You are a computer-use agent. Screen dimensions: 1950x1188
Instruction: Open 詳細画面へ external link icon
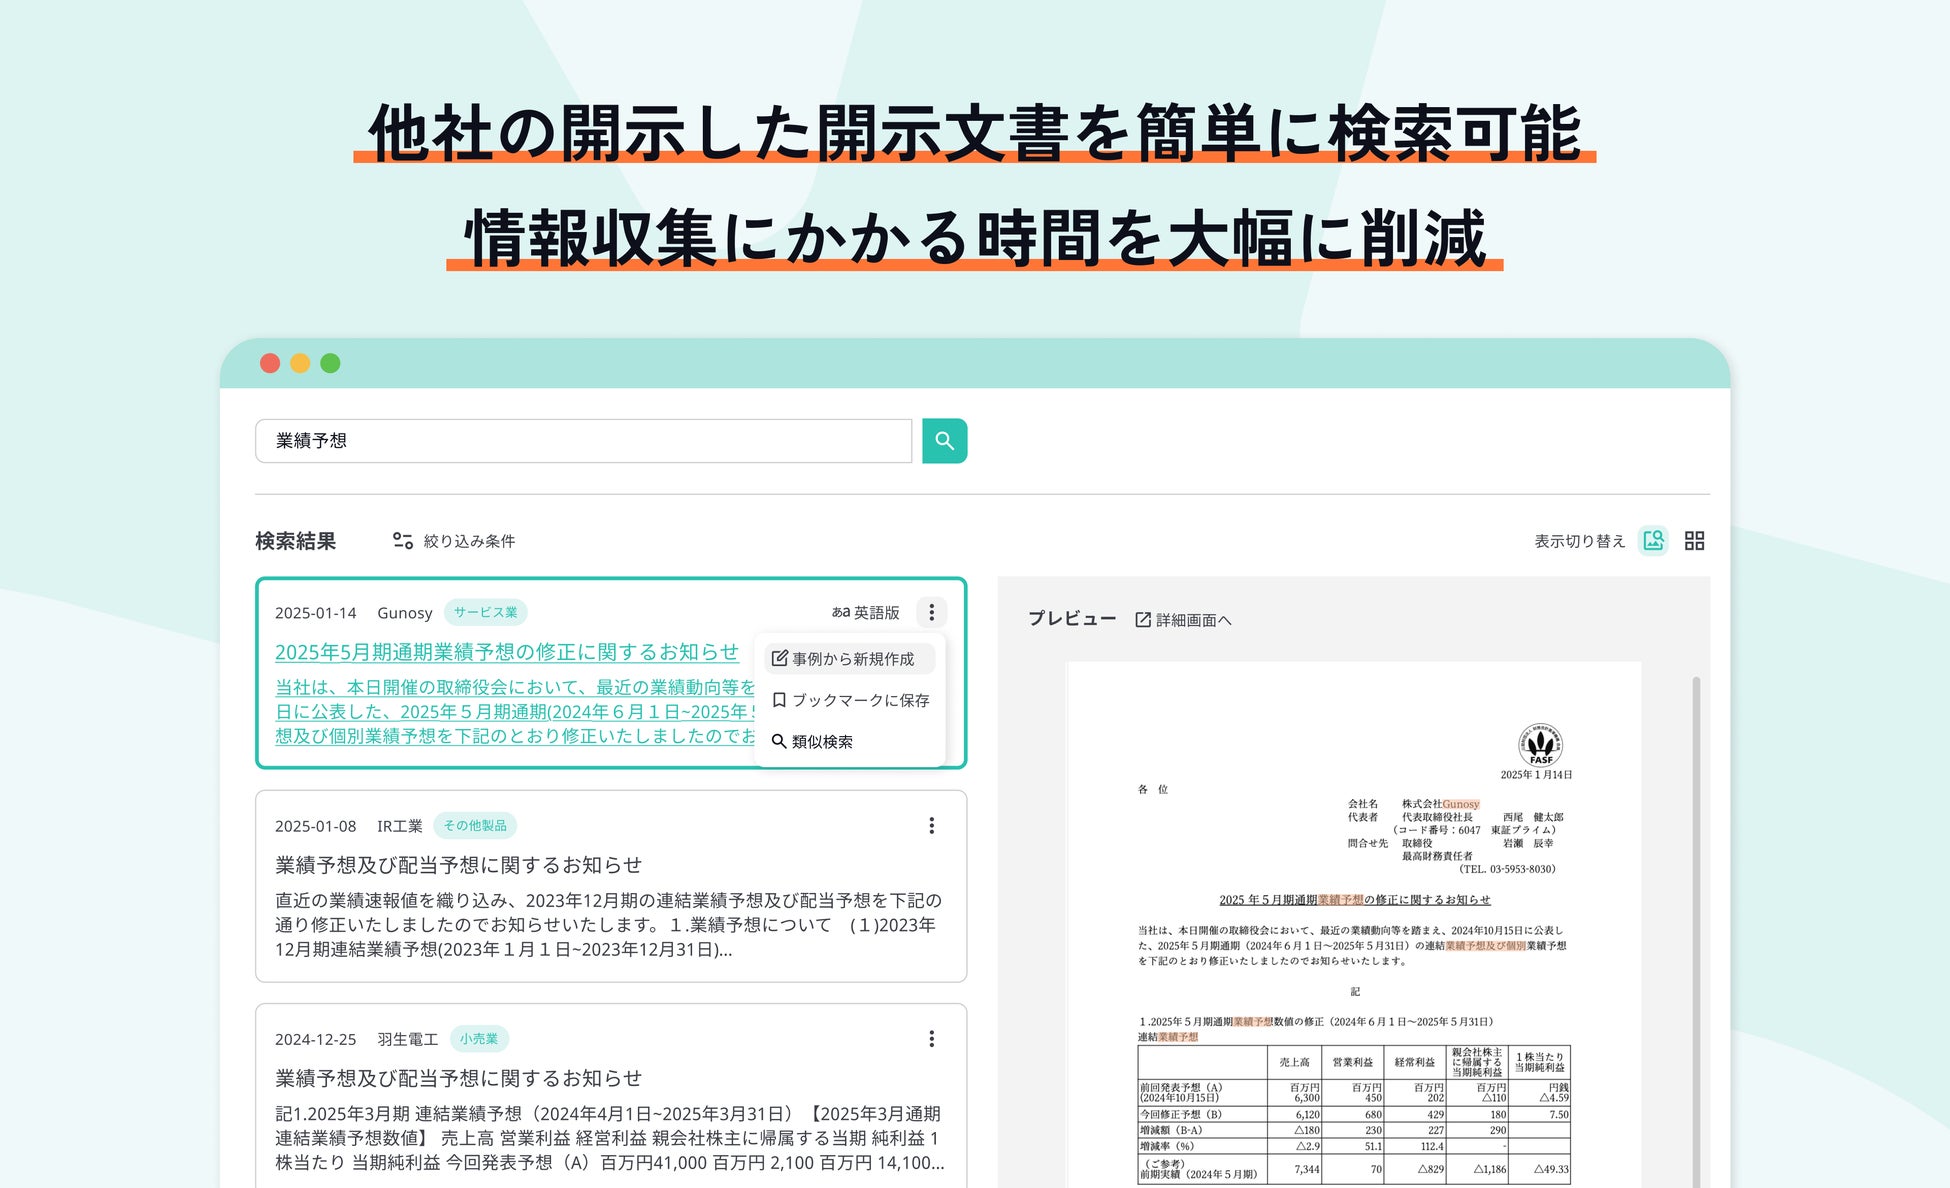coord(1143,620)
